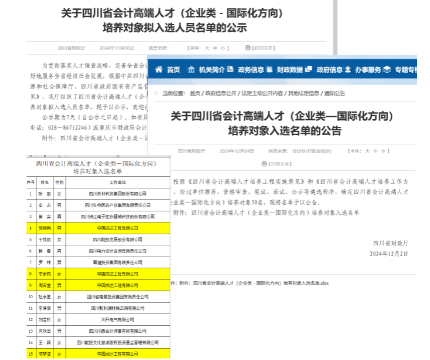Click the graduation cap icon before 专题专栏
This screenshot has width=430, height=360.
coord(387,69)
